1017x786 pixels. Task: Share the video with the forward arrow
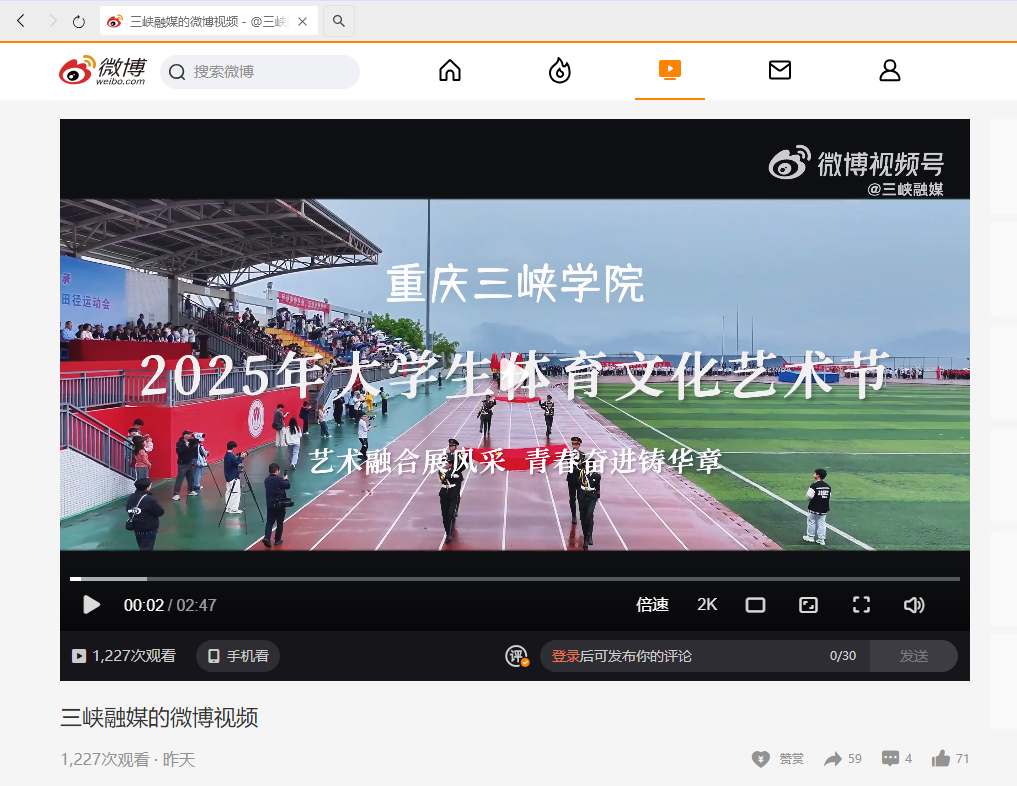point(832,759)
